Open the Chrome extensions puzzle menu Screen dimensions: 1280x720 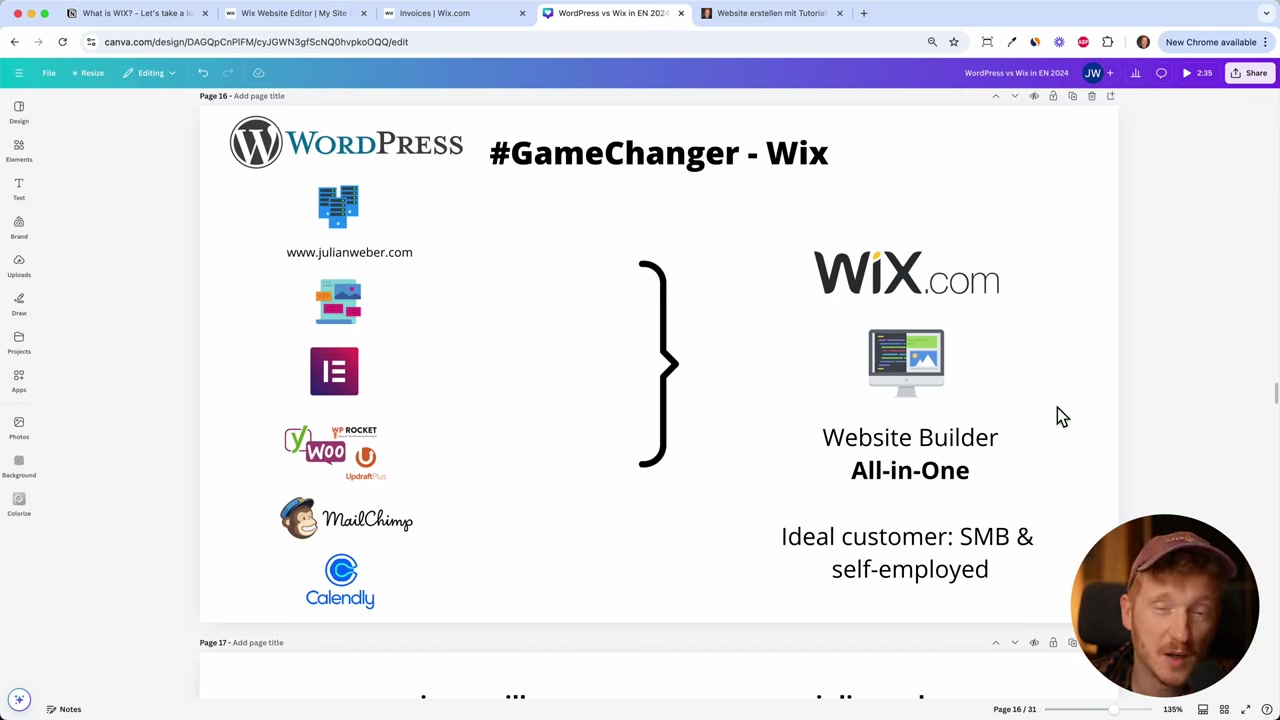pos(1107,42)
